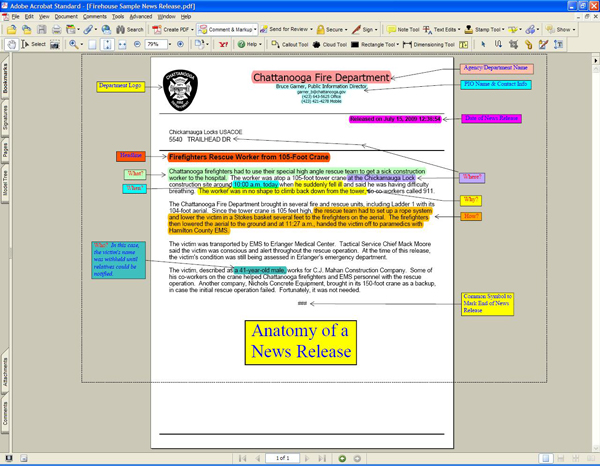Expand the Text Edits dropdown
Viewport: 600px width, 466px height.
pos(459,29)
